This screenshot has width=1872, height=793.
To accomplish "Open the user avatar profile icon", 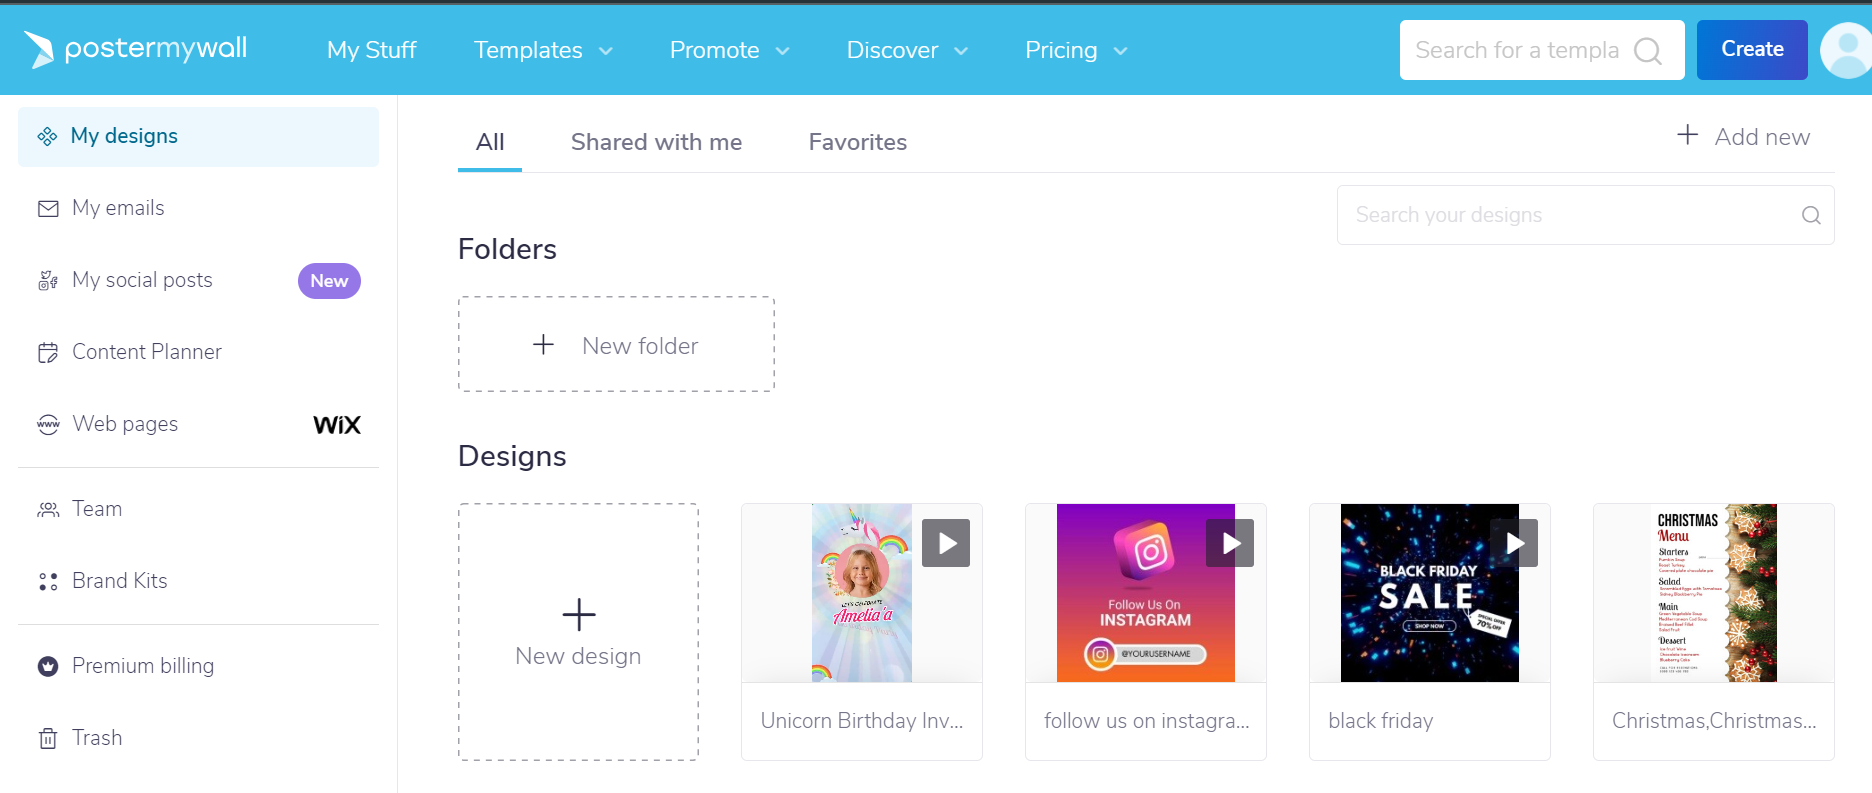I will pyautogui.click(x=1846, y=50).
